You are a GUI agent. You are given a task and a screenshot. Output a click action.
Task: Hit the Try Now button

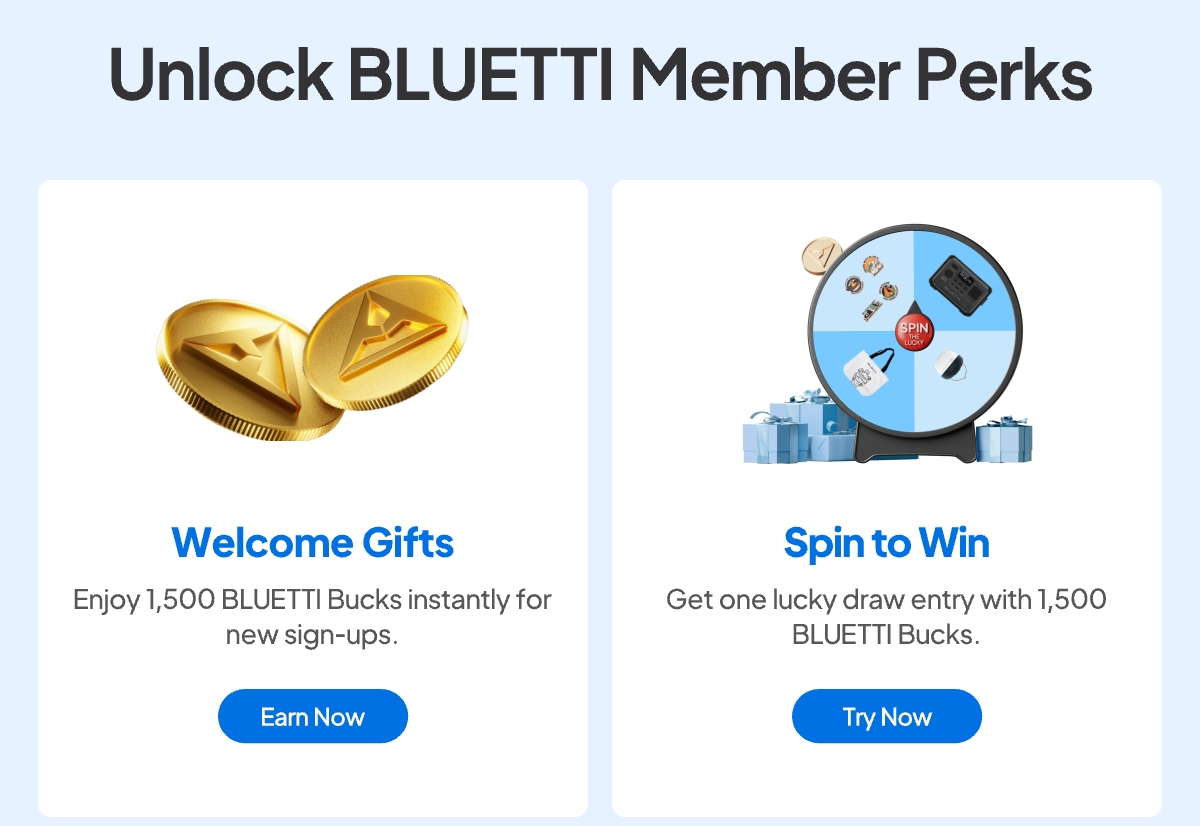pos(887,716)
